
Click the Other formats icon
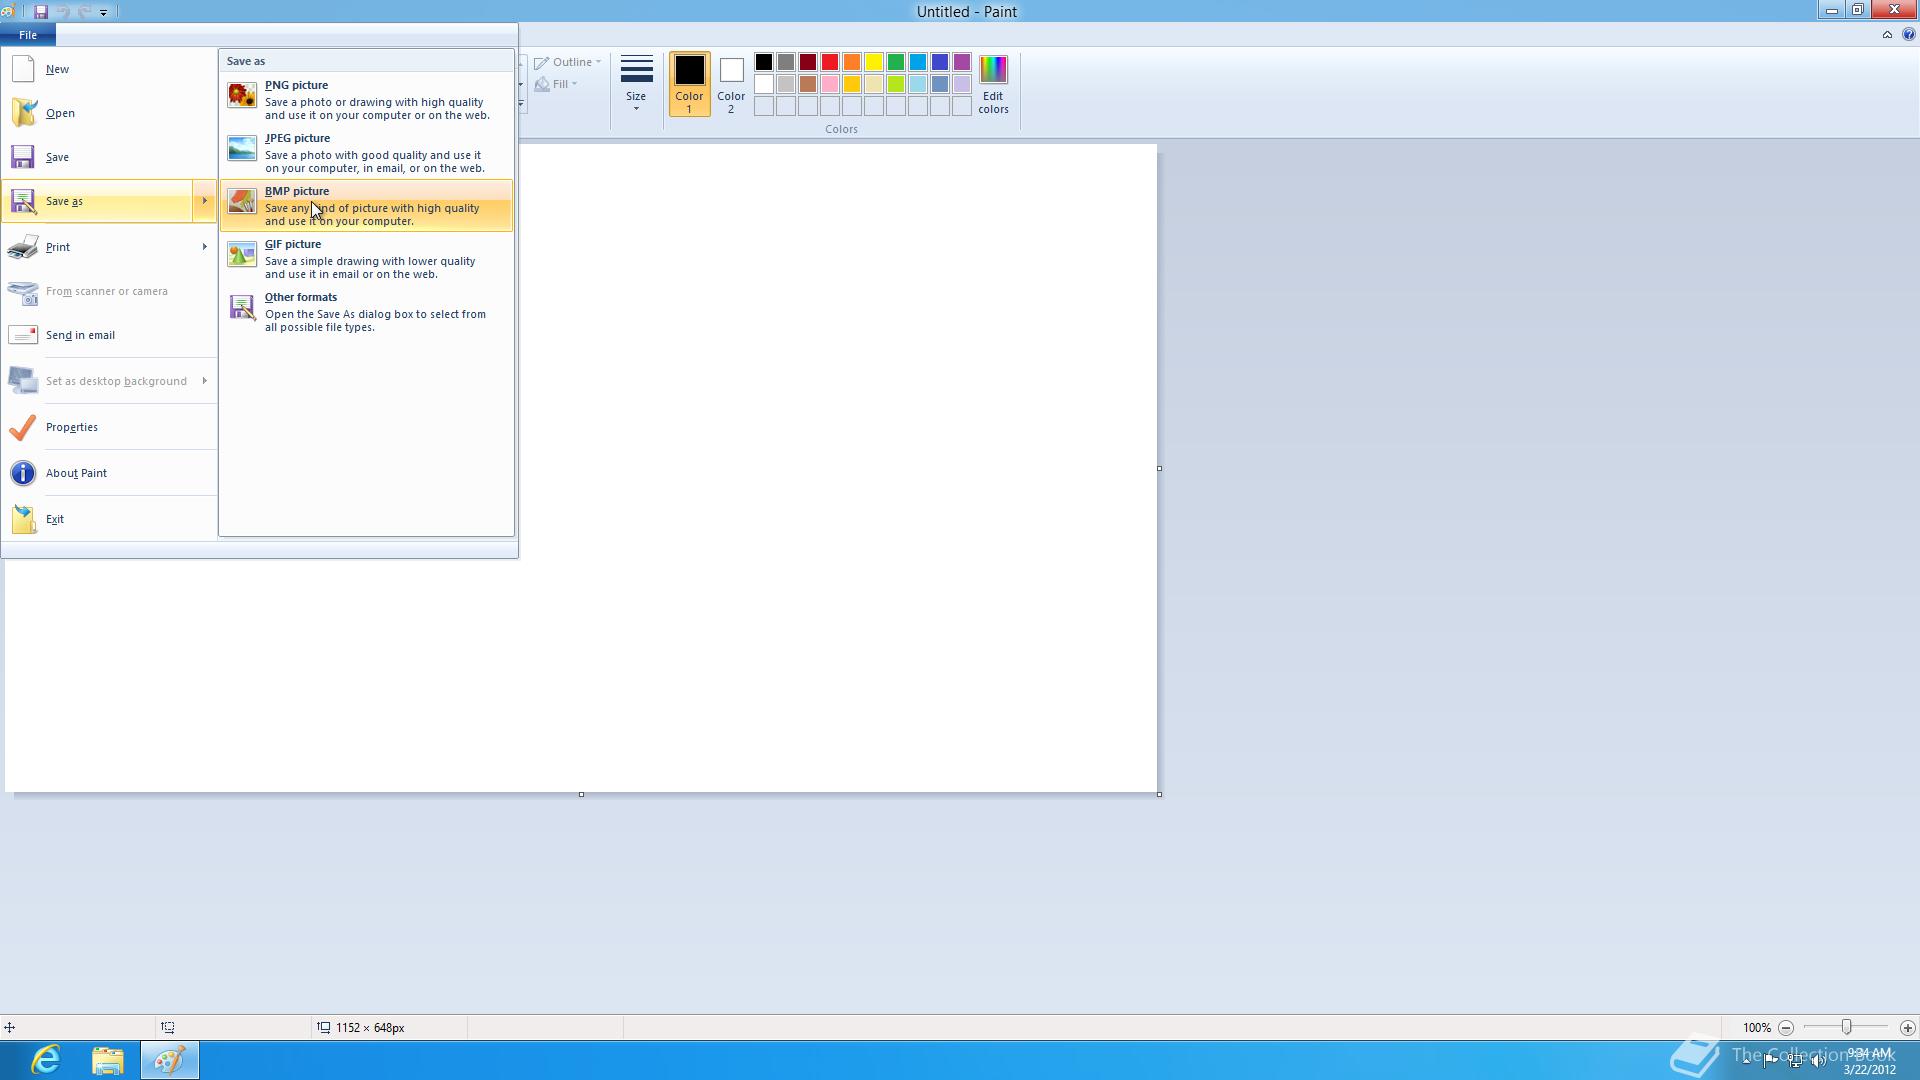point(241,307)
